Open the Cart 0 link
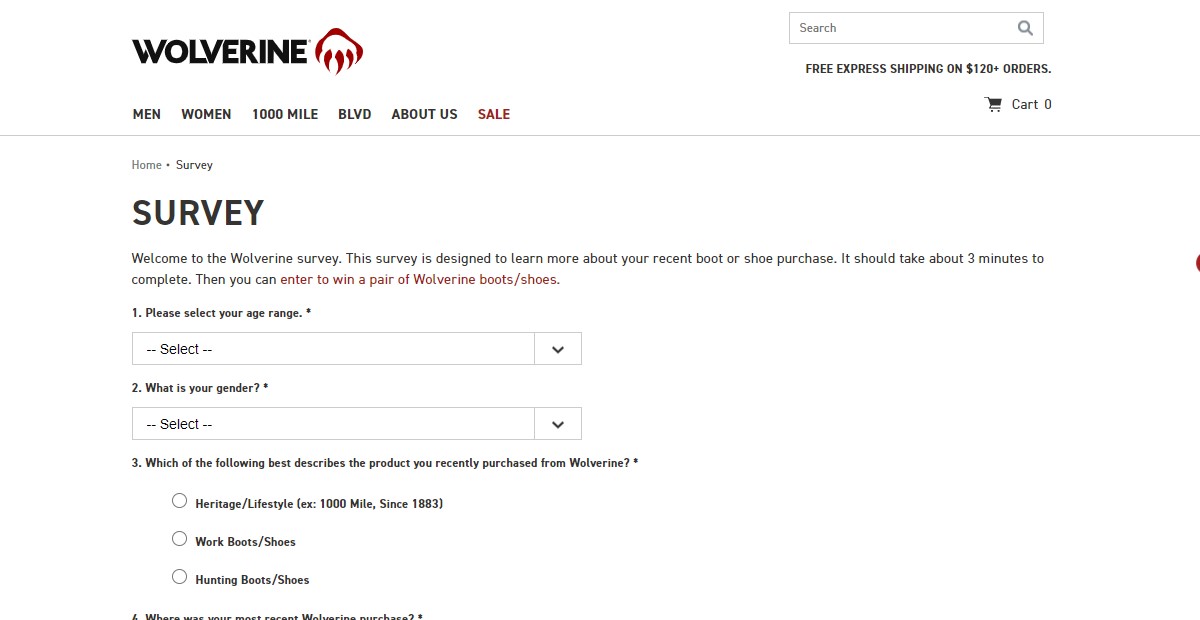Viewport: 1200px width, 620px height. pyautogui.click(x=1018, y=104)
